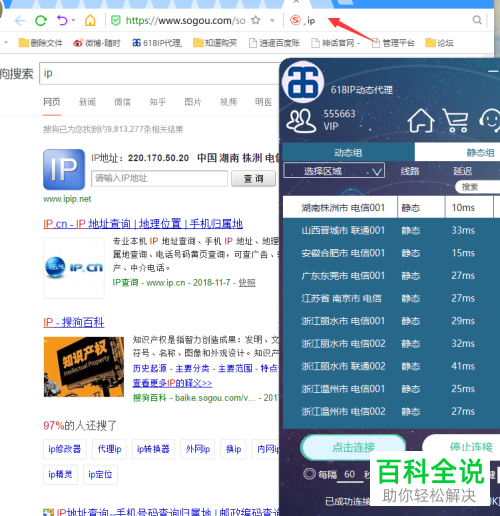Reload page with green refresh icon
This screenshot has width=500, height=516.
41,21
